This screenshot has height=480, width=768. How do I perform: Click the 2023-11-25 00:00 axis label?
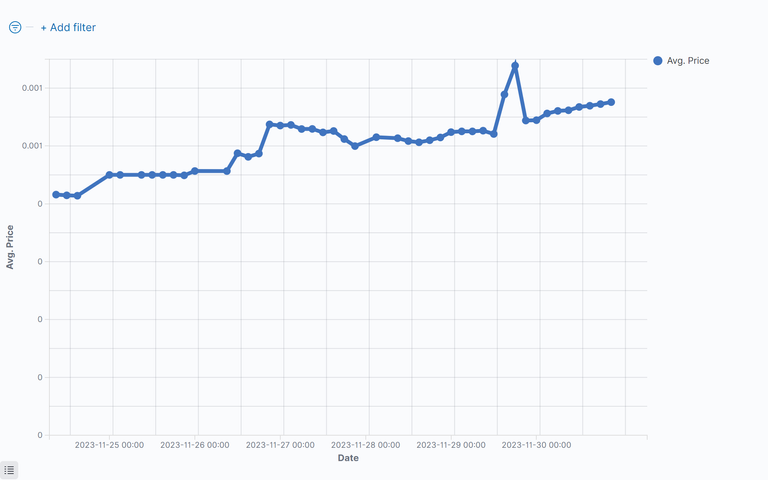click(110, 445)
